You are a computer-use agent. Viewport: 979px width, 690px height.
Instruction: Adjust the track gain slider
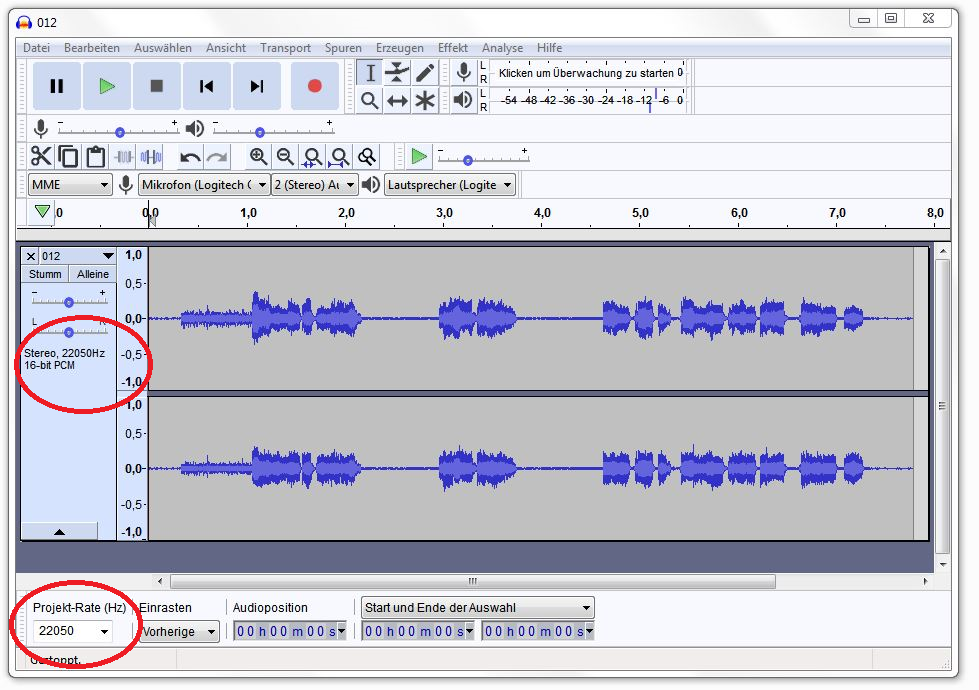(69, 301)
